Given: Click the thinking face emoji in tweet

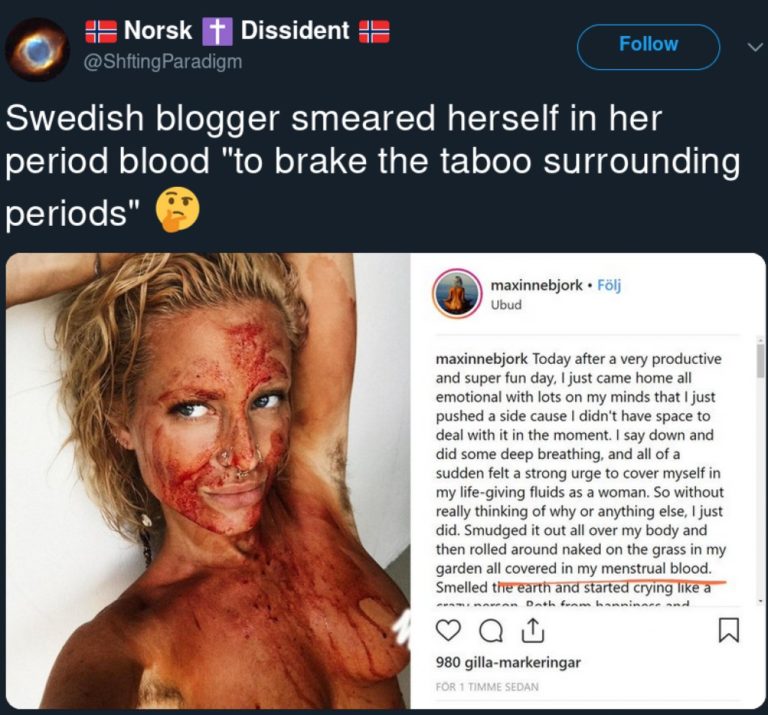Looking at the screenshot, I should tap(177, 209).
